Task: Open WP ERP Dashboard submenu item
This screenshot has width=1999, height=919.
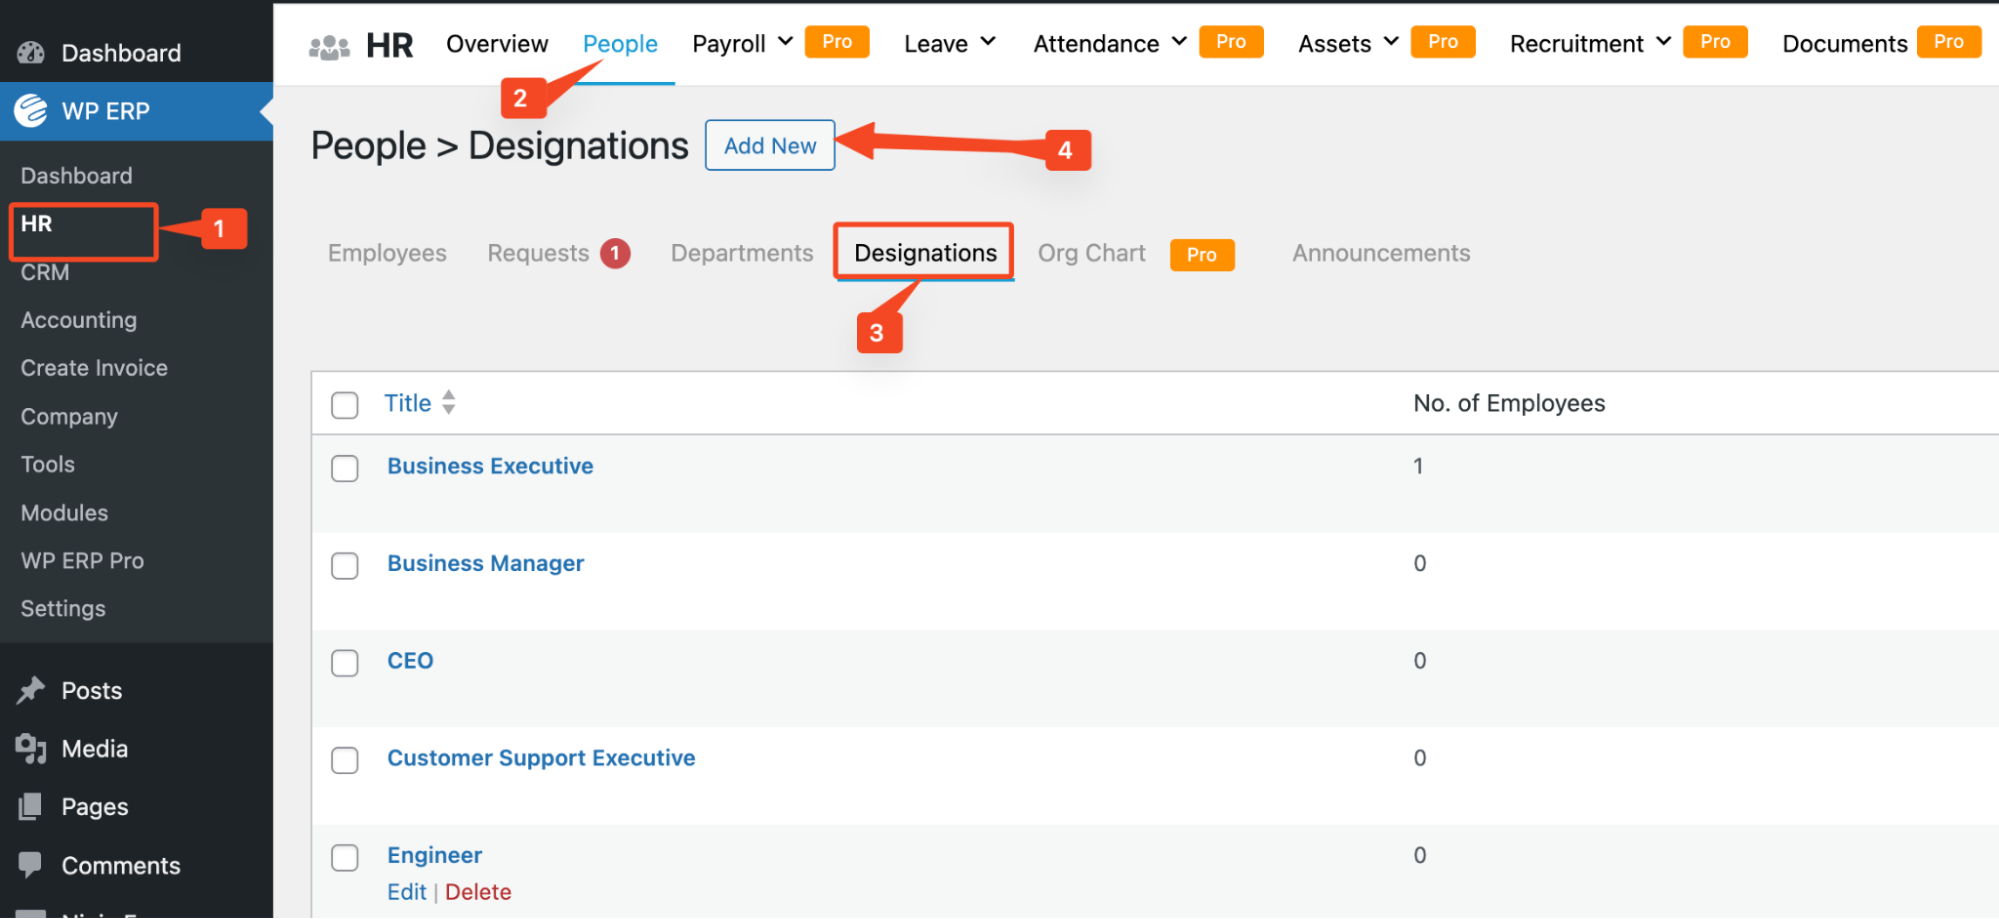Action: [x=76, y=176]
